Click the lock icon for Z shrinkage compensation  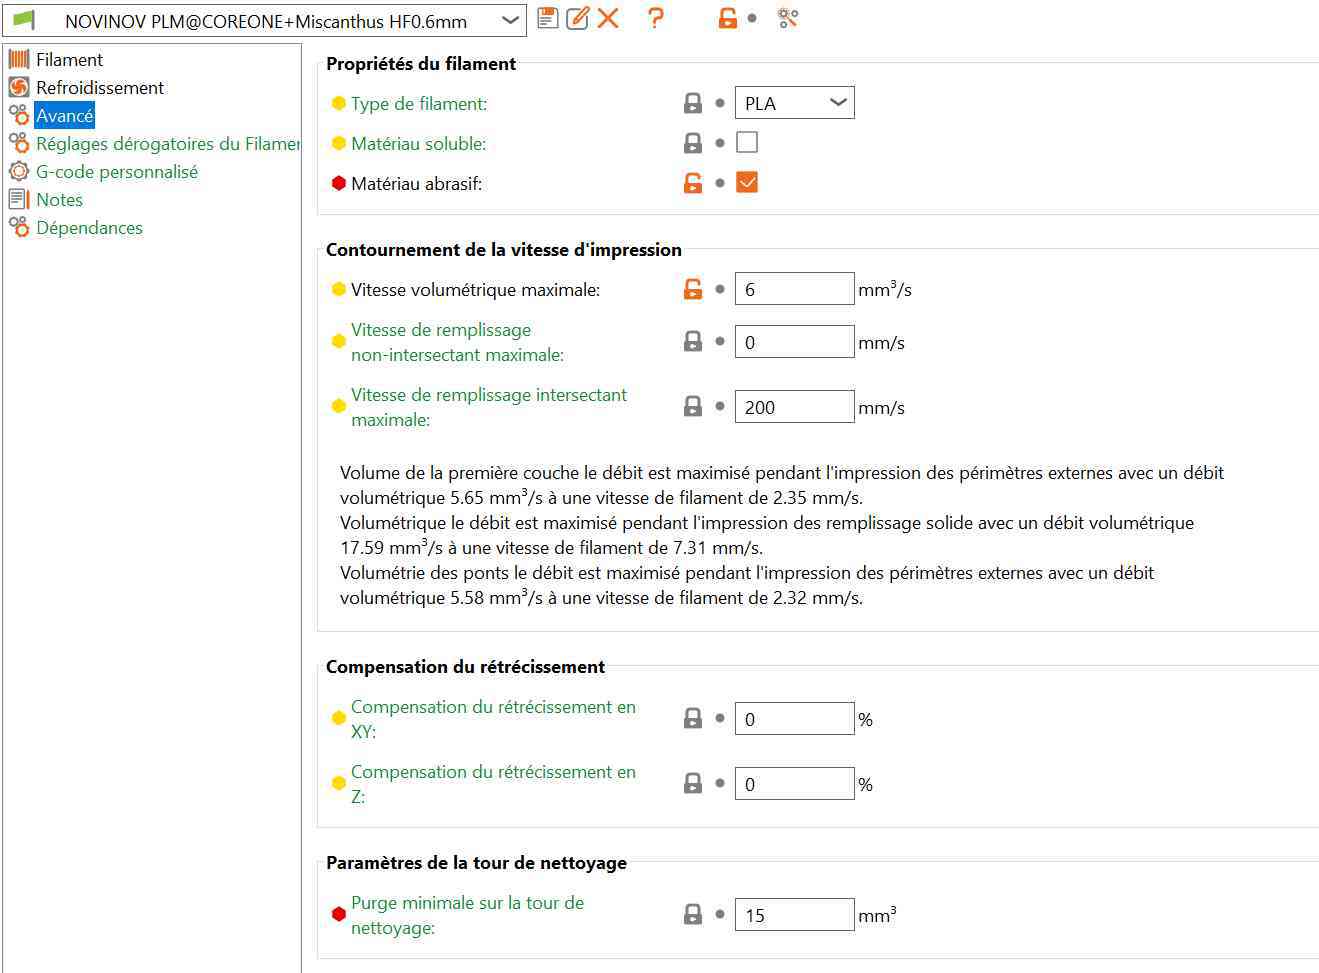693,784
